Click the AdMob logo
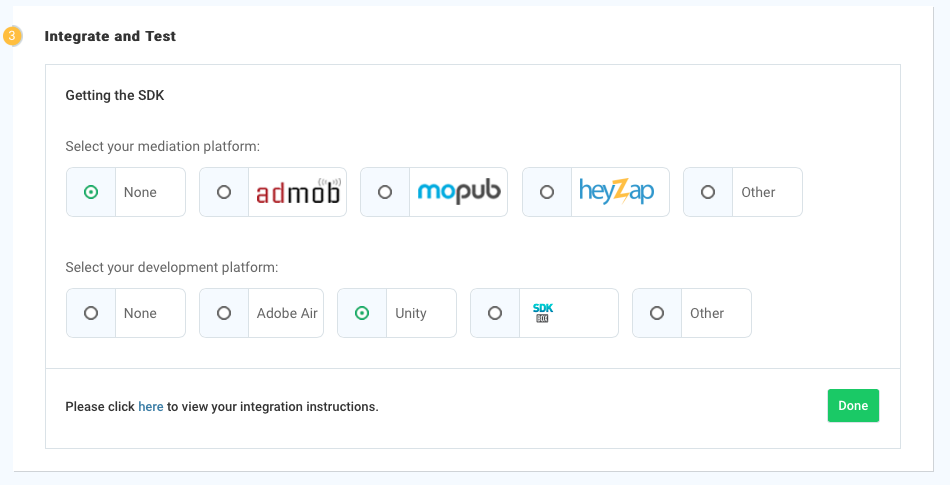The height and width of the screenshot is (485, 950). [298, 192]
